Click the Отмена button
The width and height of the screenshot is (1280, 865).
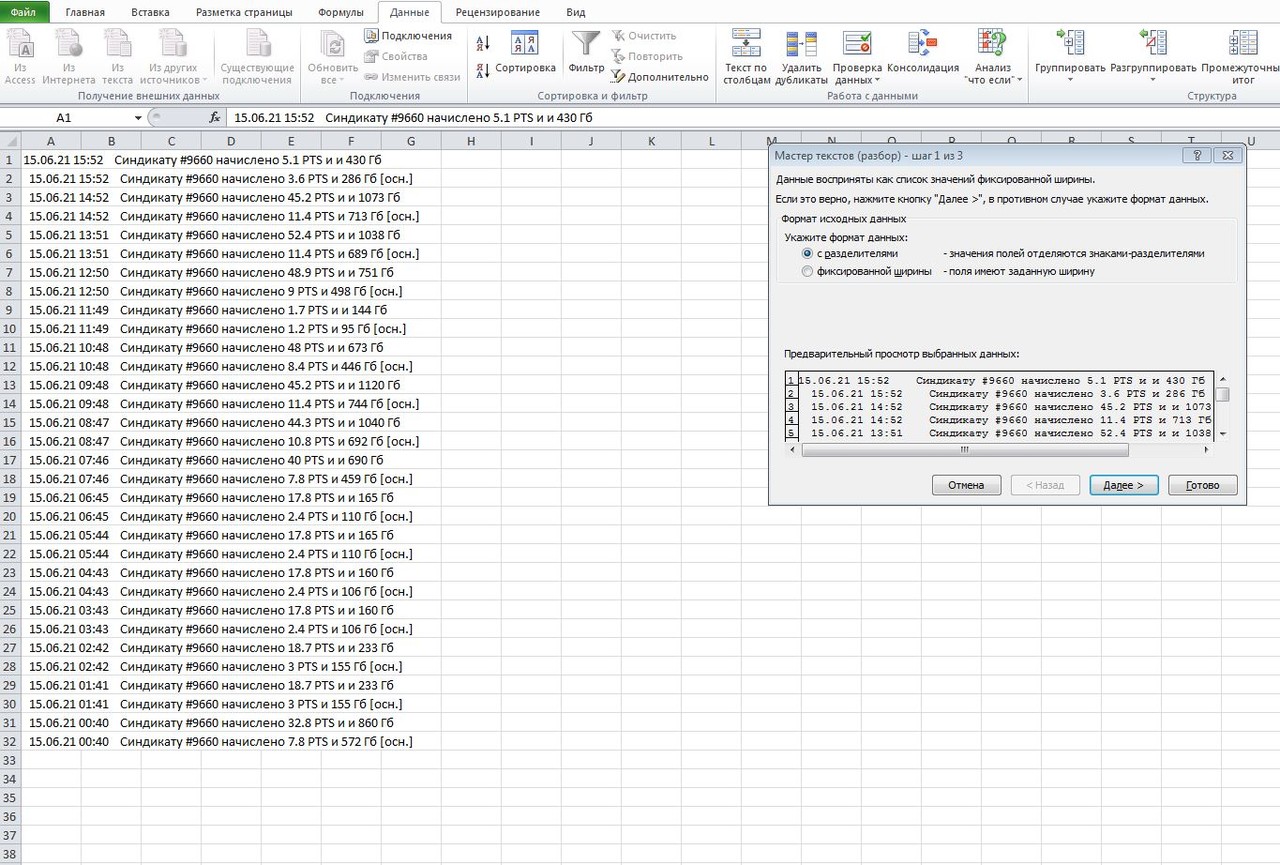967,485
